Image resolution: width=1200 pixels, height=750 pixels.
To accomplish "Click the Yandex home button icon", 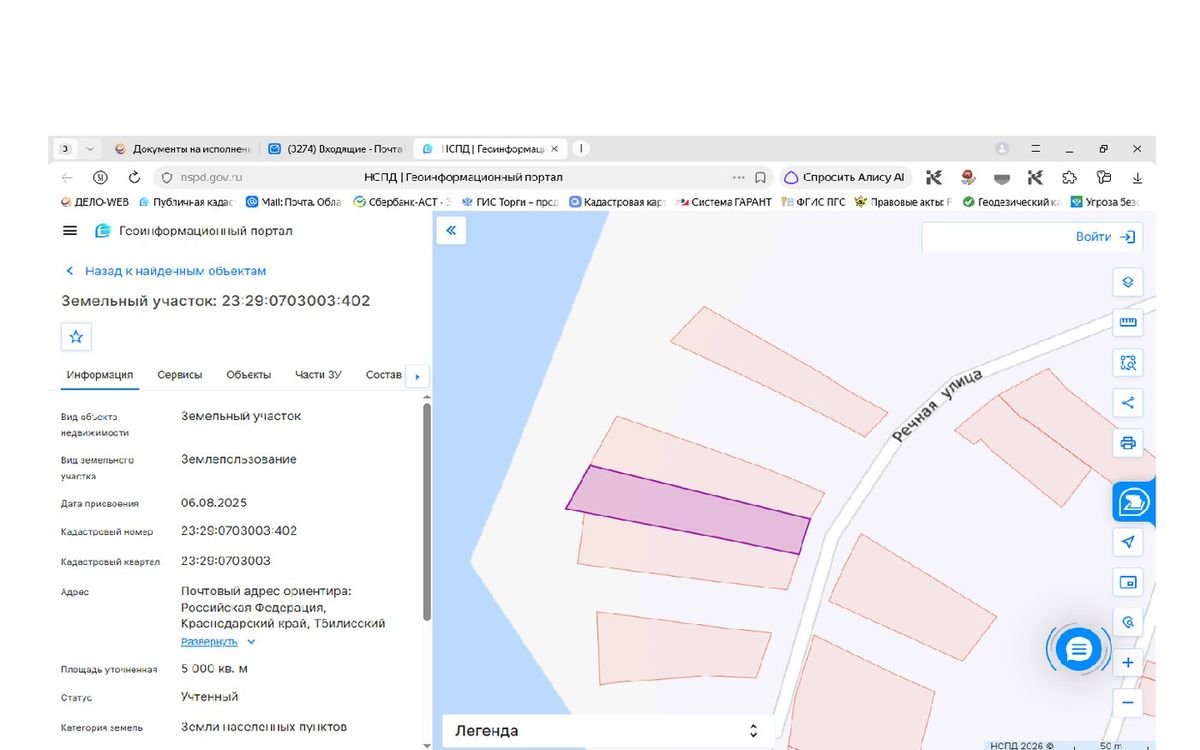I will 100,177.
